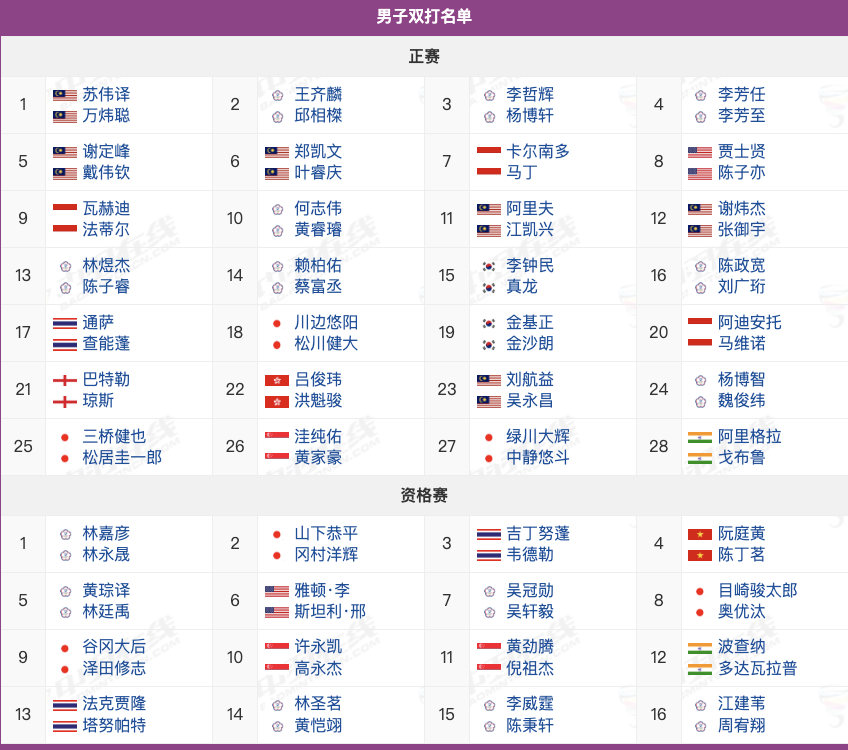Open player link 叶睿庆
The width and height of the screenshot is (848, 750).
[318, 172]
